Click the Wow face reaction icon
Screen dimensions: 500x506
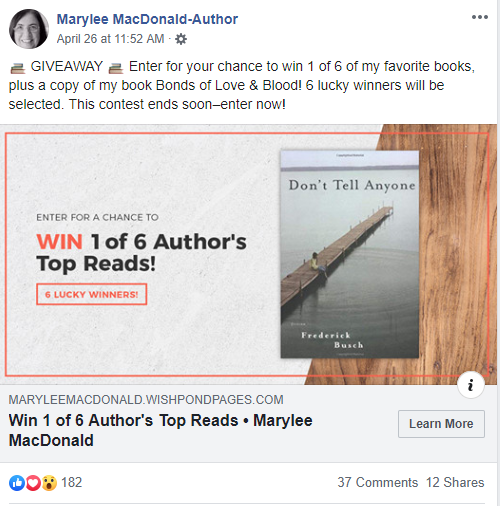coord(49,483)
